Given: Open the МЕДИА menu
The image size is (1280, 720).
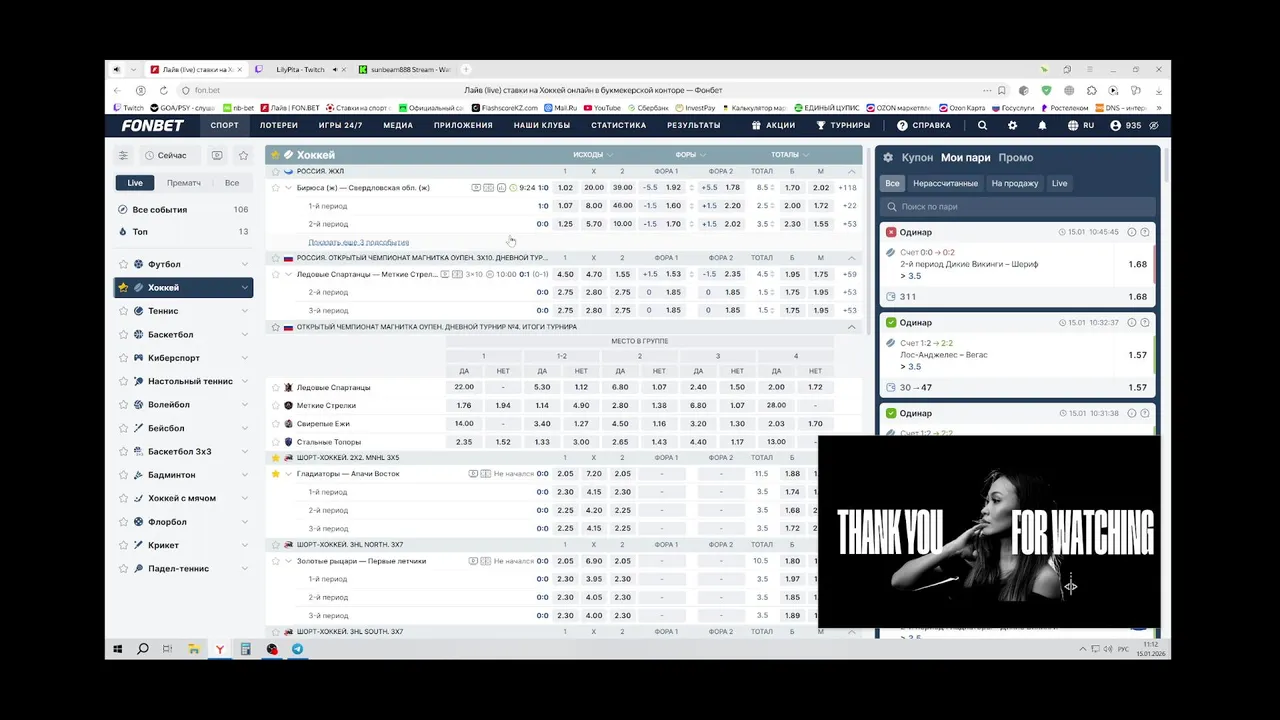Looking at the screenshot, I should click(398, 126).
